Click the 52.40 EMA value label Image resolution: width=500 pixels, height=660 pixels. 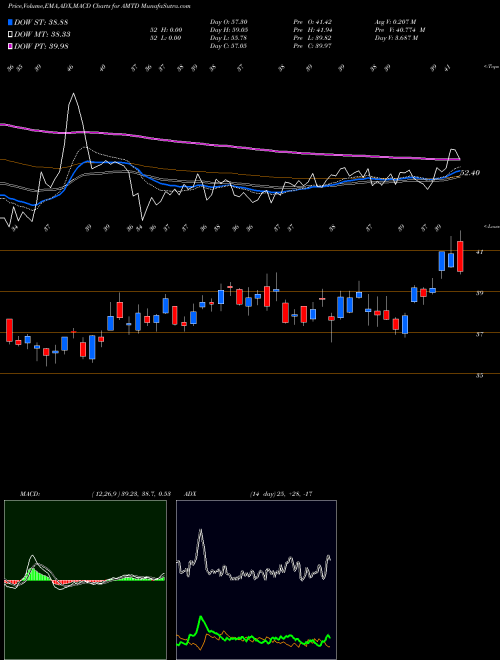coord(470,173)
